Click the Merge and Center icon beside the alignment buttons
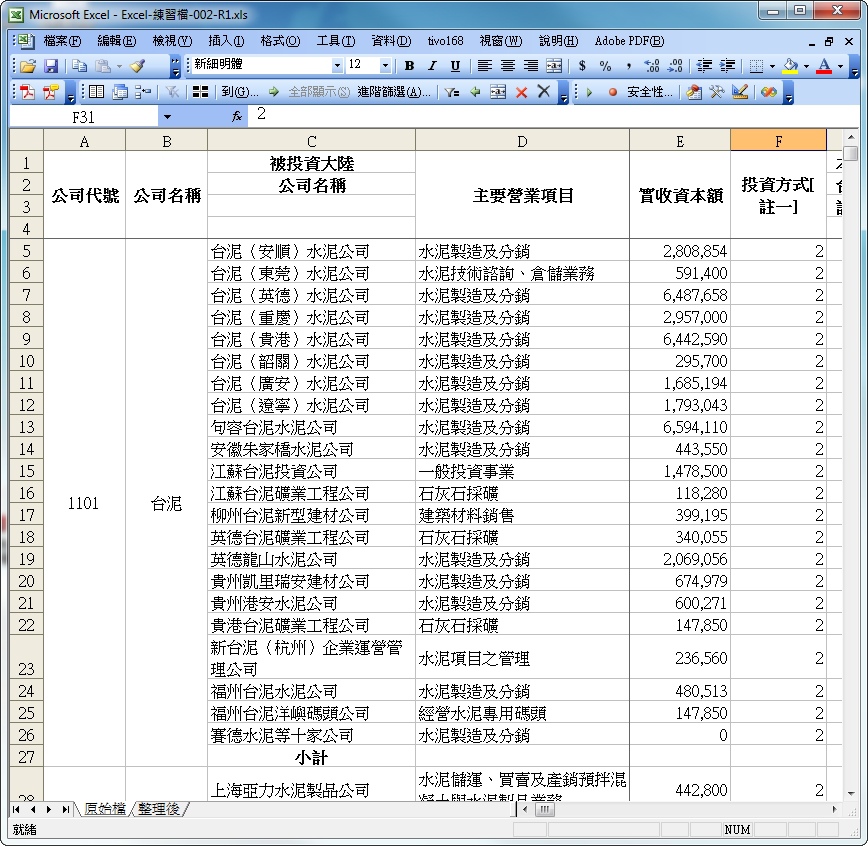Viewport: 868px width, 846px height. coord(554,66)
